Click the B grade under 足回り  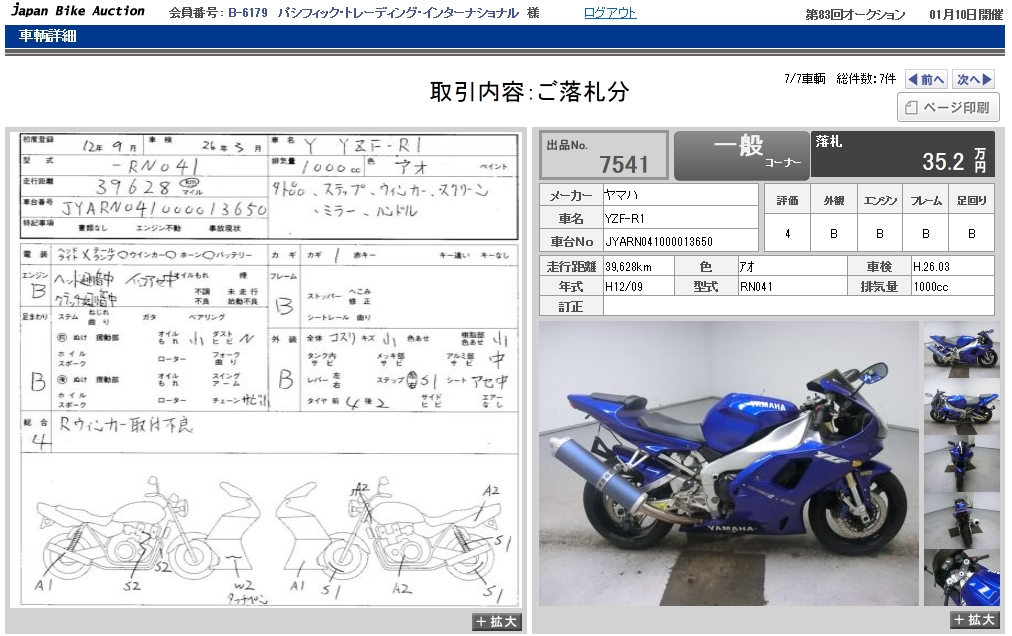point(971,234)
